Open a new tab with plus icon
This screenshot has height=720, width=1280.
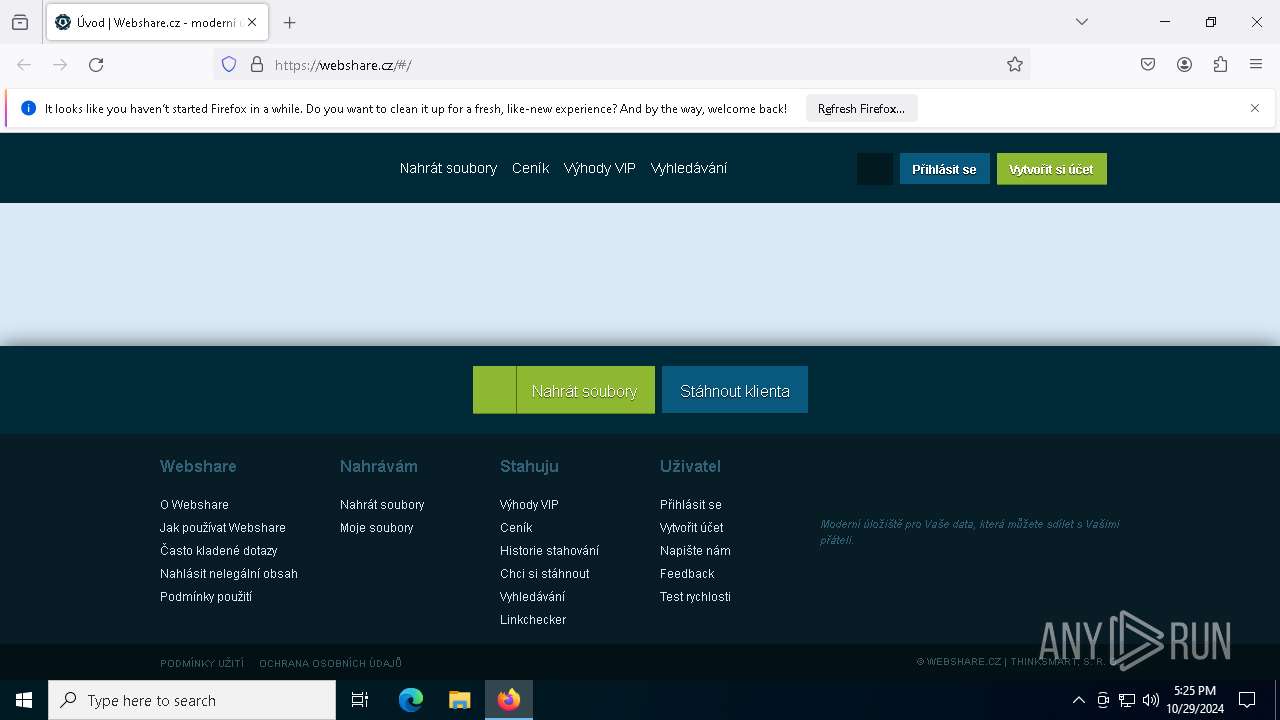pyautogui.click(x=290, y=22)
